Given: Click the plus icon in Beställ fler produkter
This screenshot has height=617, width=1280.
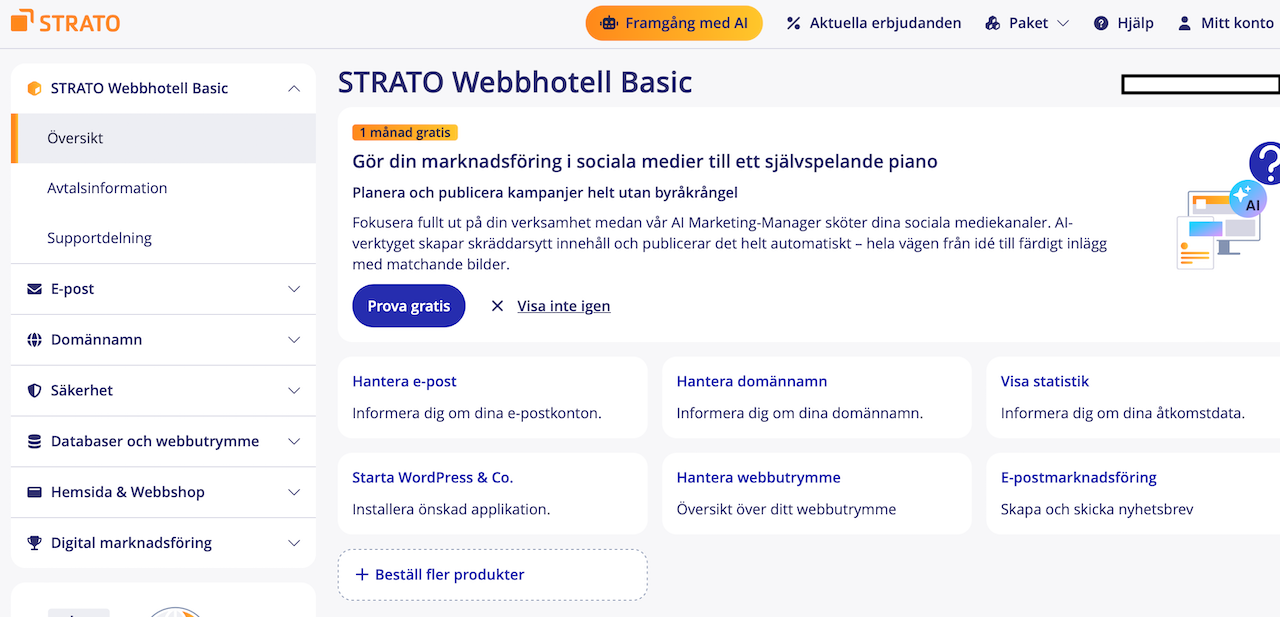Looking at the screenshot, I should [x=362, y=574].
